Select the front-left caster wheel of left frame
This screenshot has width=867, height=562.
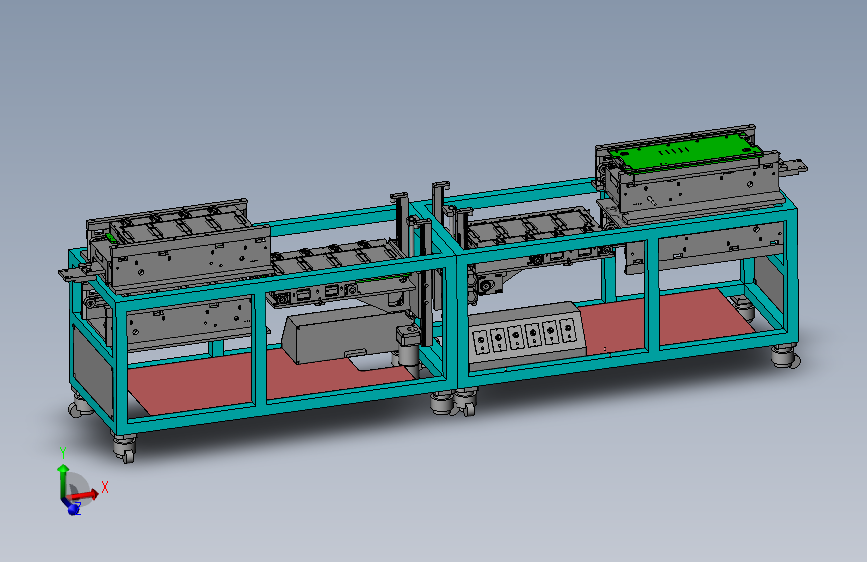[x=124, y=447]
